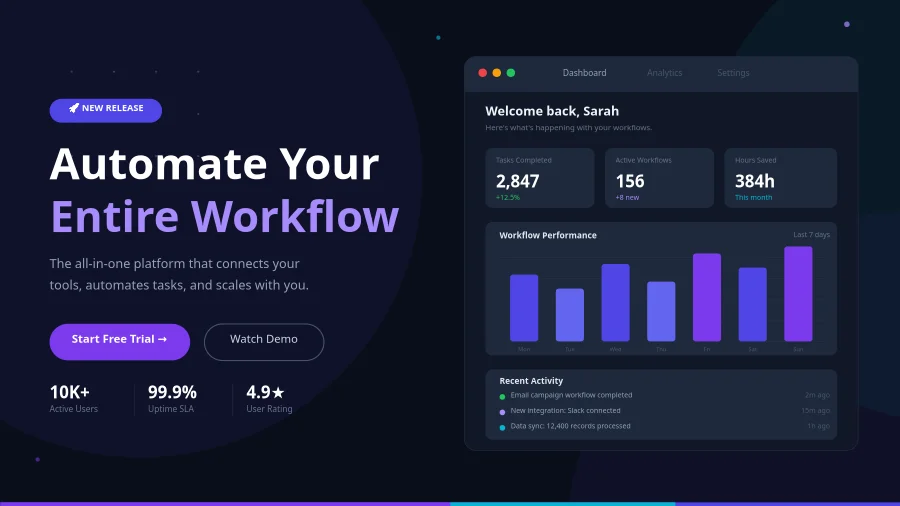
Task: Click the star in the 4.9 rating
Action: click(278, 392)
